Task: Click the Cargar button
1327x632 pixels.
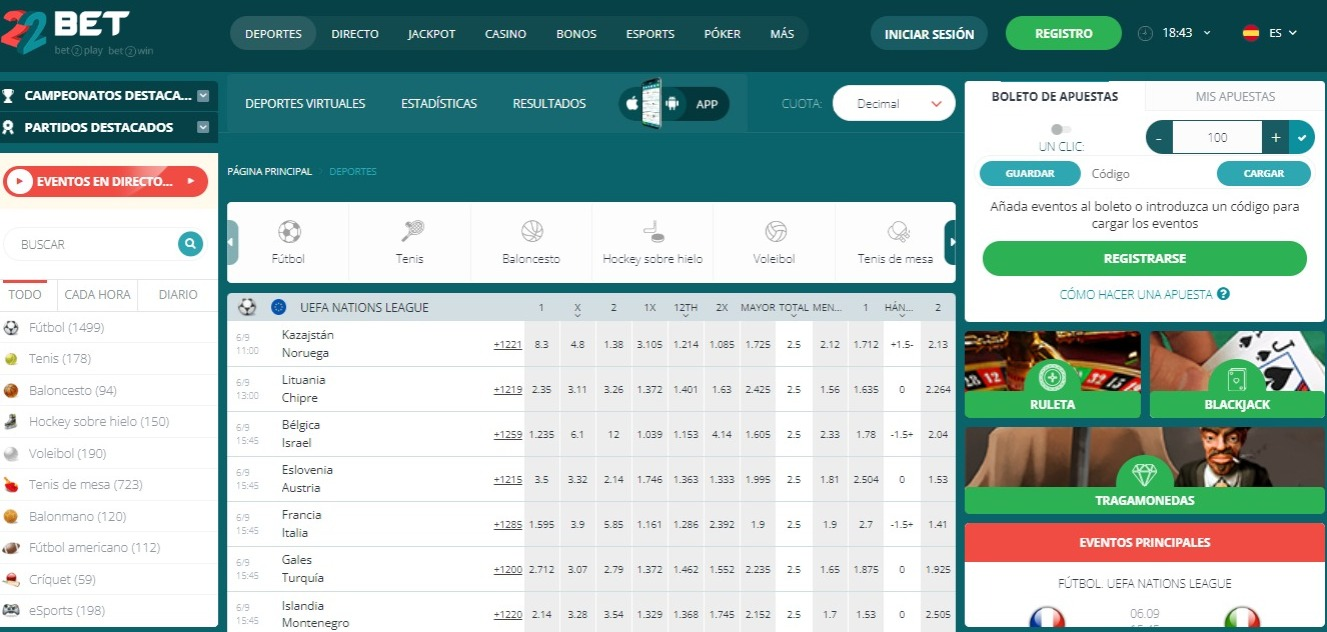Action: [x=1264, y=173]
